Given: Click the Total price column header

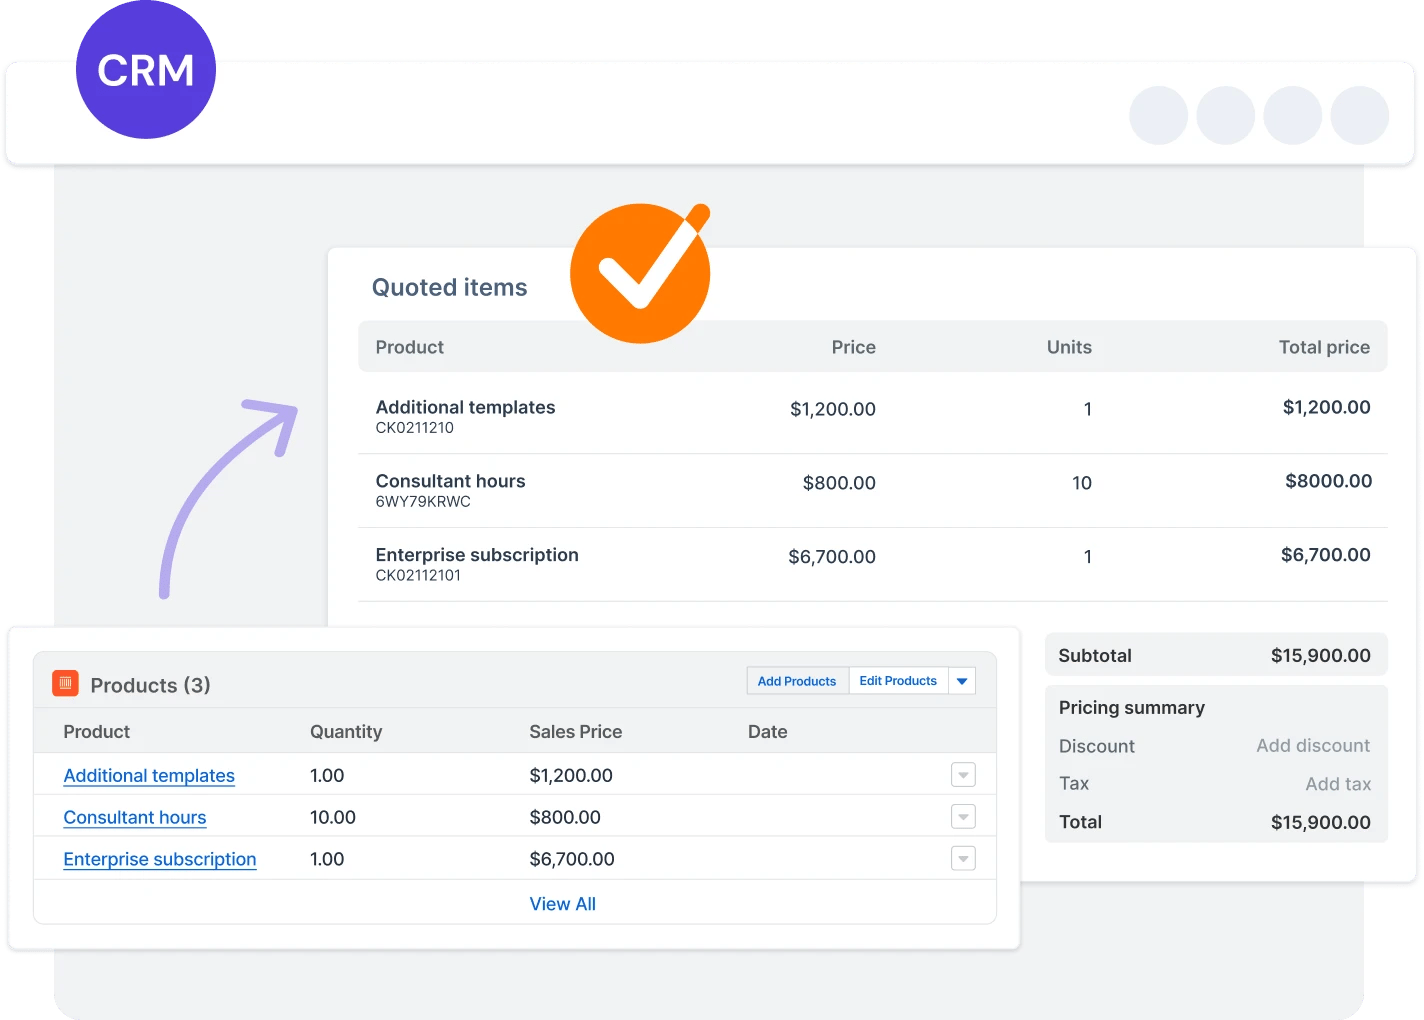Looking at the screenshot, I should click(x=1324, y=347).
